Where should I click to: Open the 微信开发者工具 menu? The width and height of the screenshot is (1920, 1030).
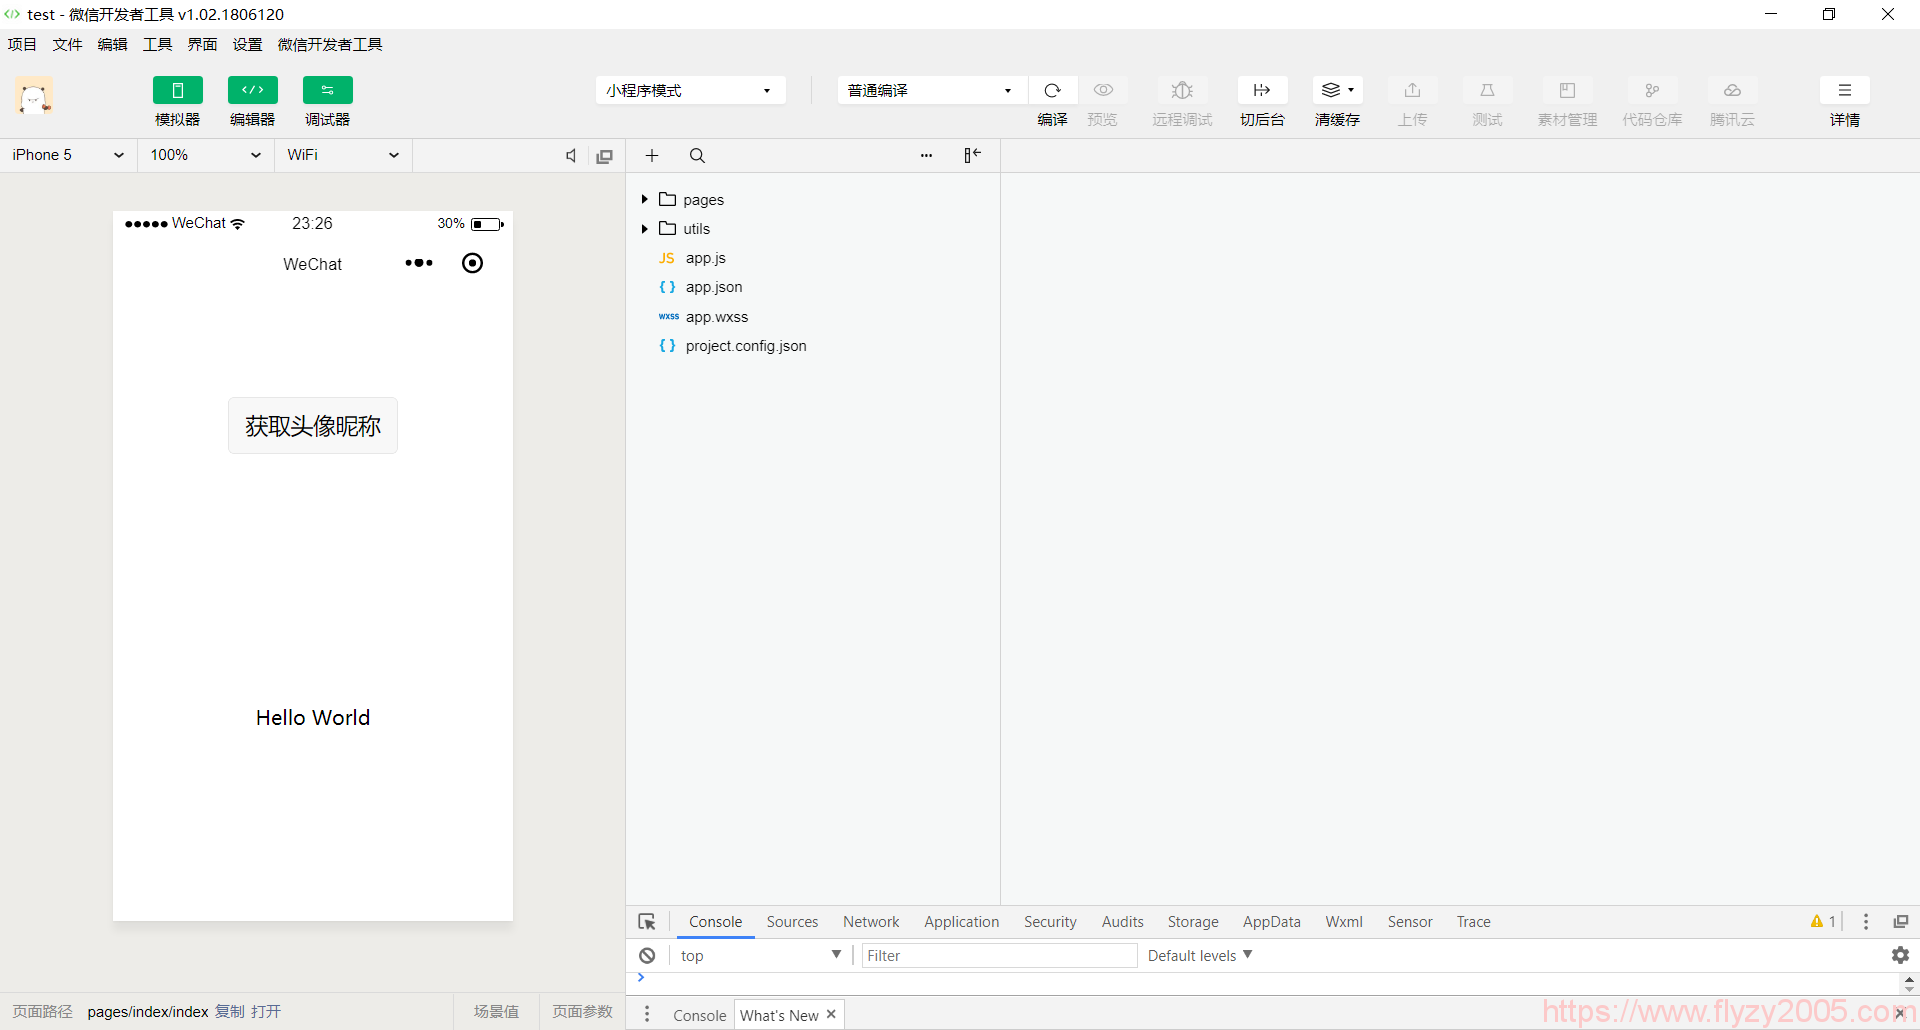coord(330,44)
